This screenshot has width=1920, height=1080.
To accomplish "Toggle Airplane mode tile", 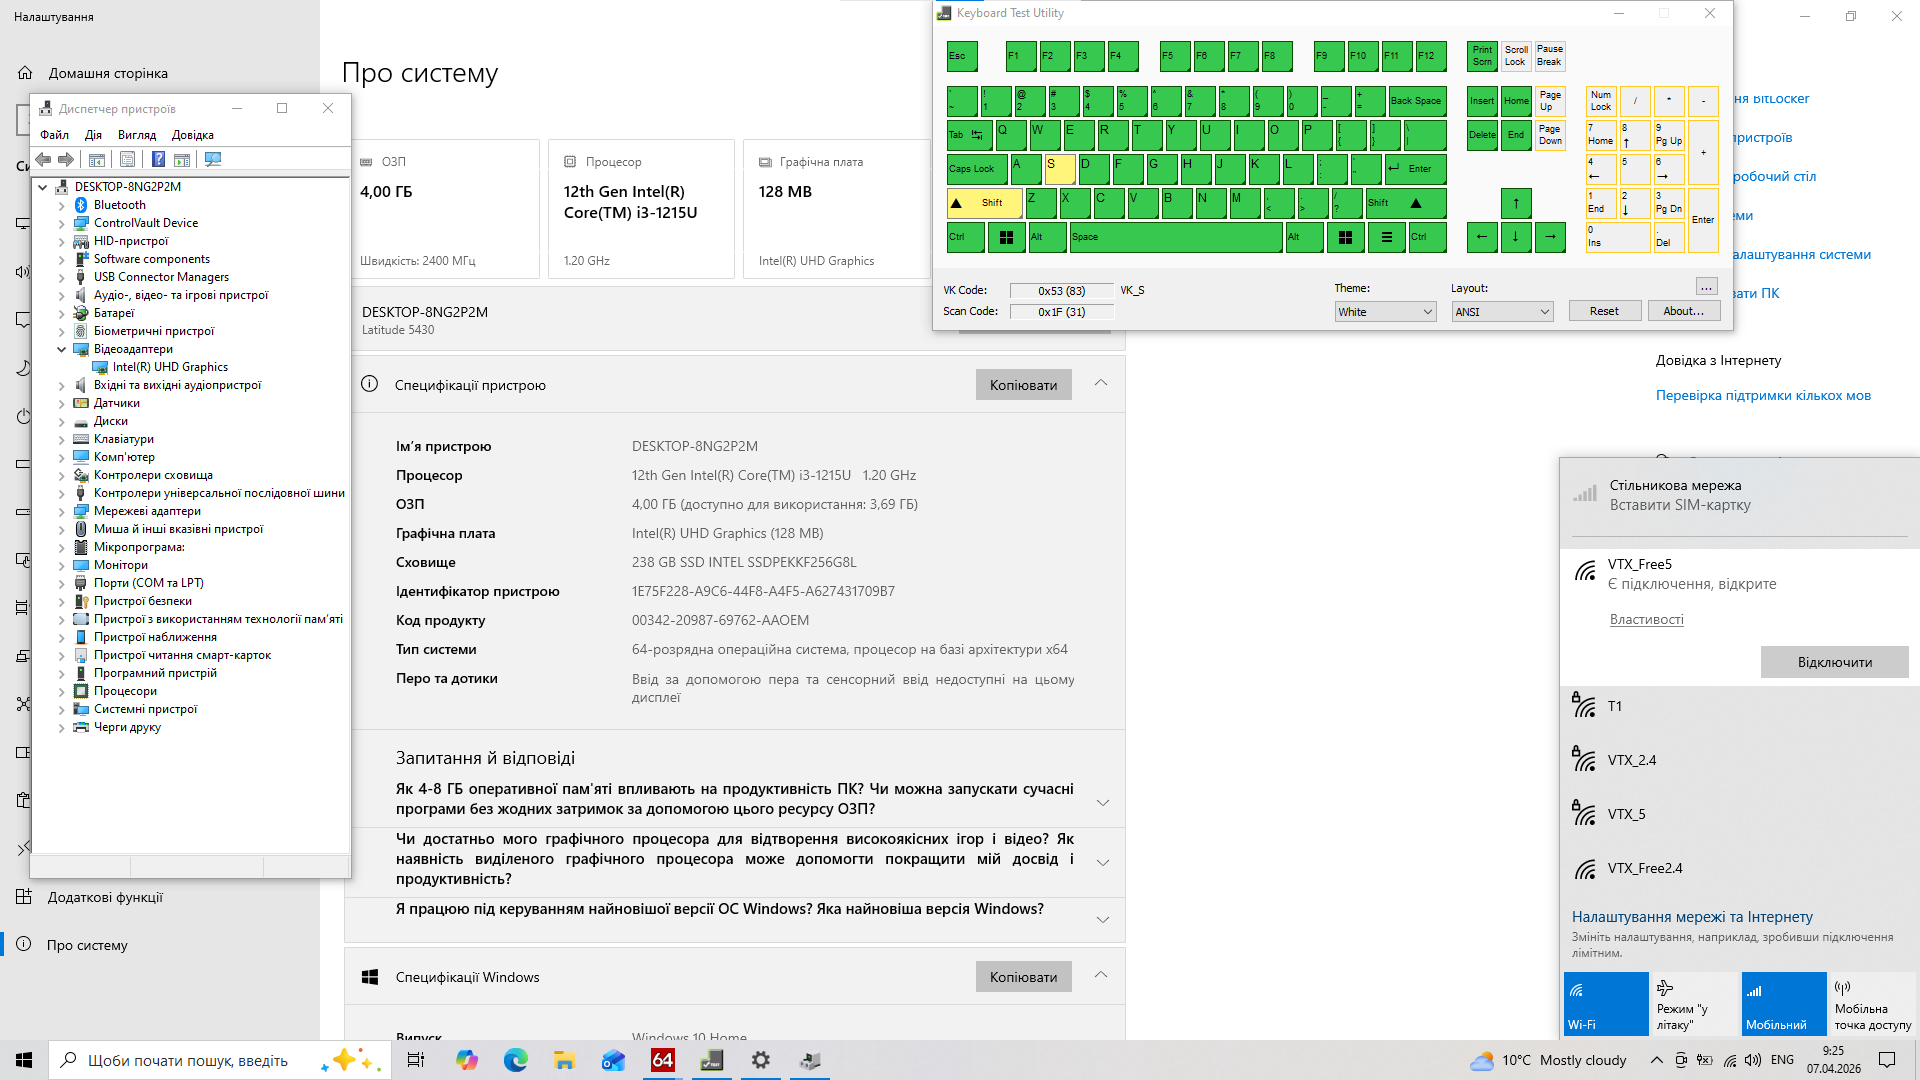I will (1693, 1004).
